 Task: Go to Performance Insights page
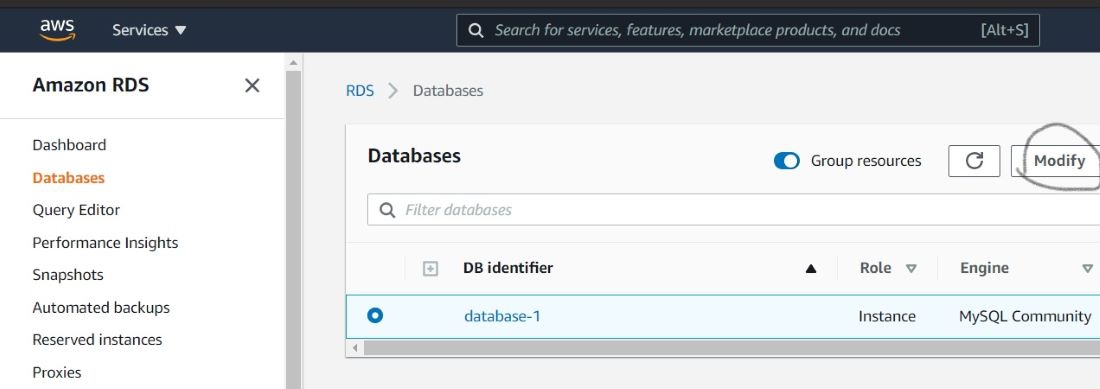[105, 243]
